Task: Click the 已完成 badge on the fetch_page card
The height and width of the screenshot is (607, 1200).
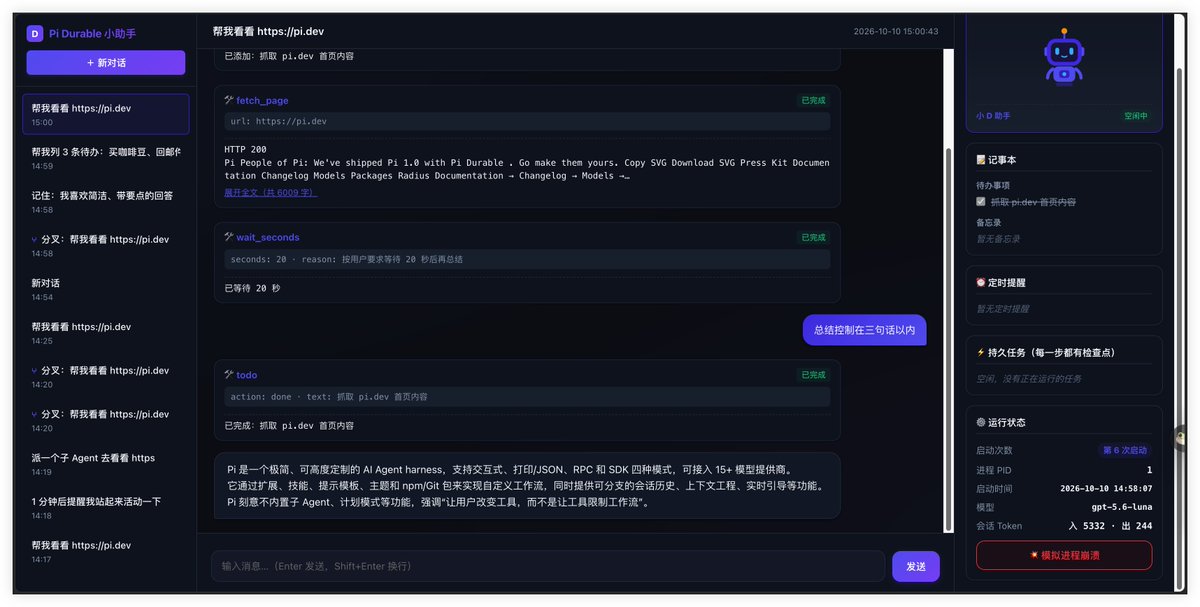Action: coord(813,100)
